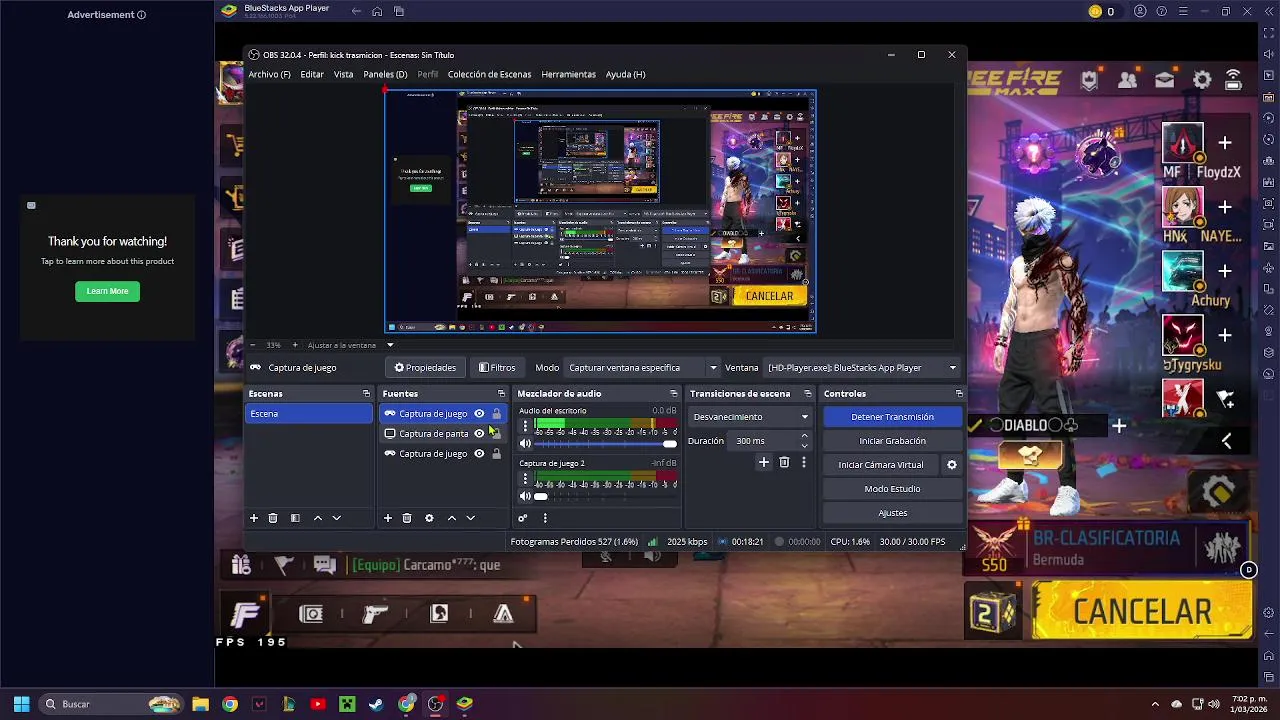Viewport: 1280px width, 720px height.
Task: Open BlueStacks home icon in title bar
Action: coord(377,11)
